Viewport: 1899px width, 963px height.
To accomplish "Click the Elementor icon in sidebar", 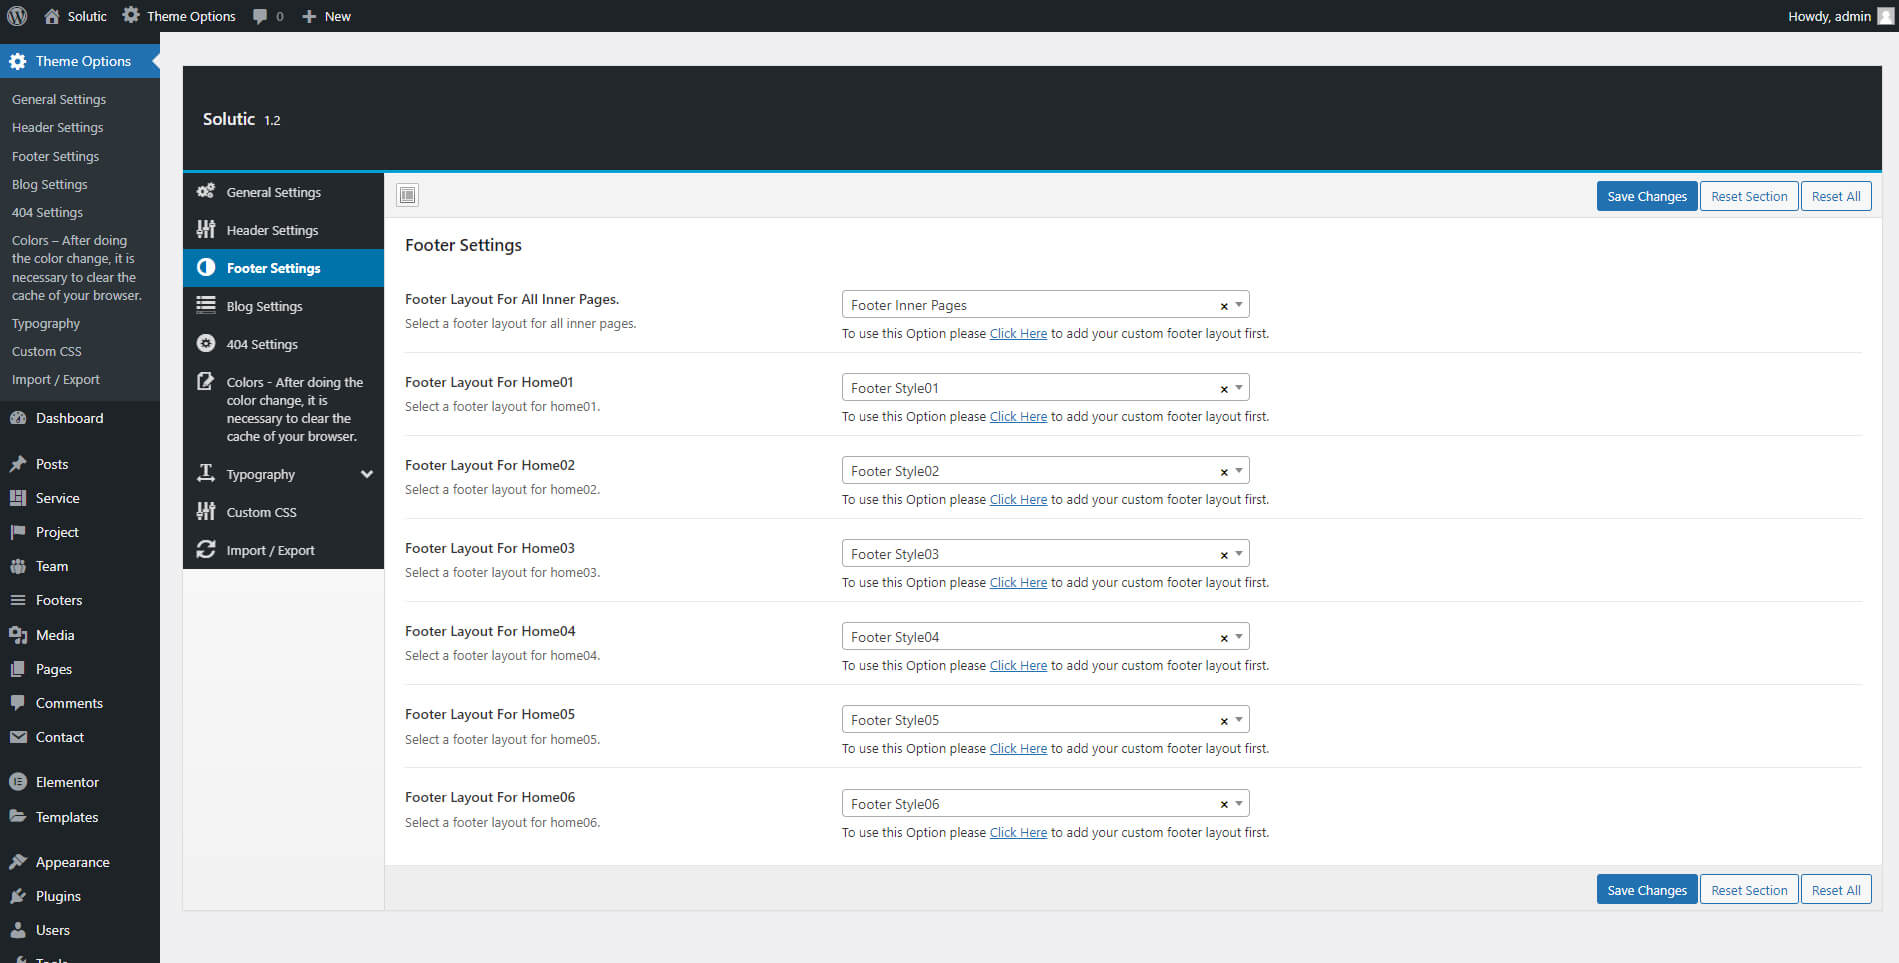I will [18, 782].
